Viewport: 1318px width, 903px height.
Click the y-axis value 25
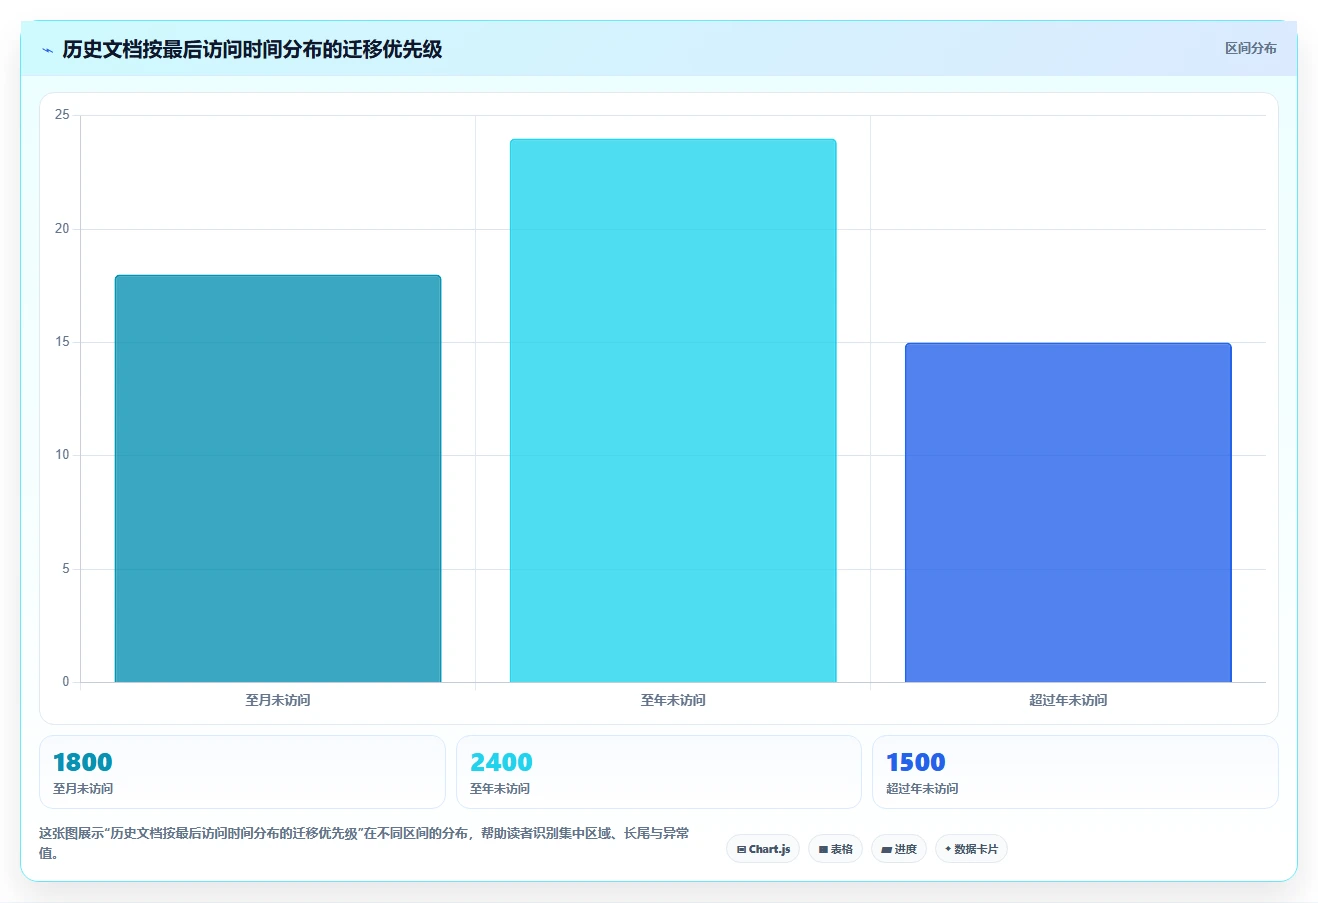(62, 115)
